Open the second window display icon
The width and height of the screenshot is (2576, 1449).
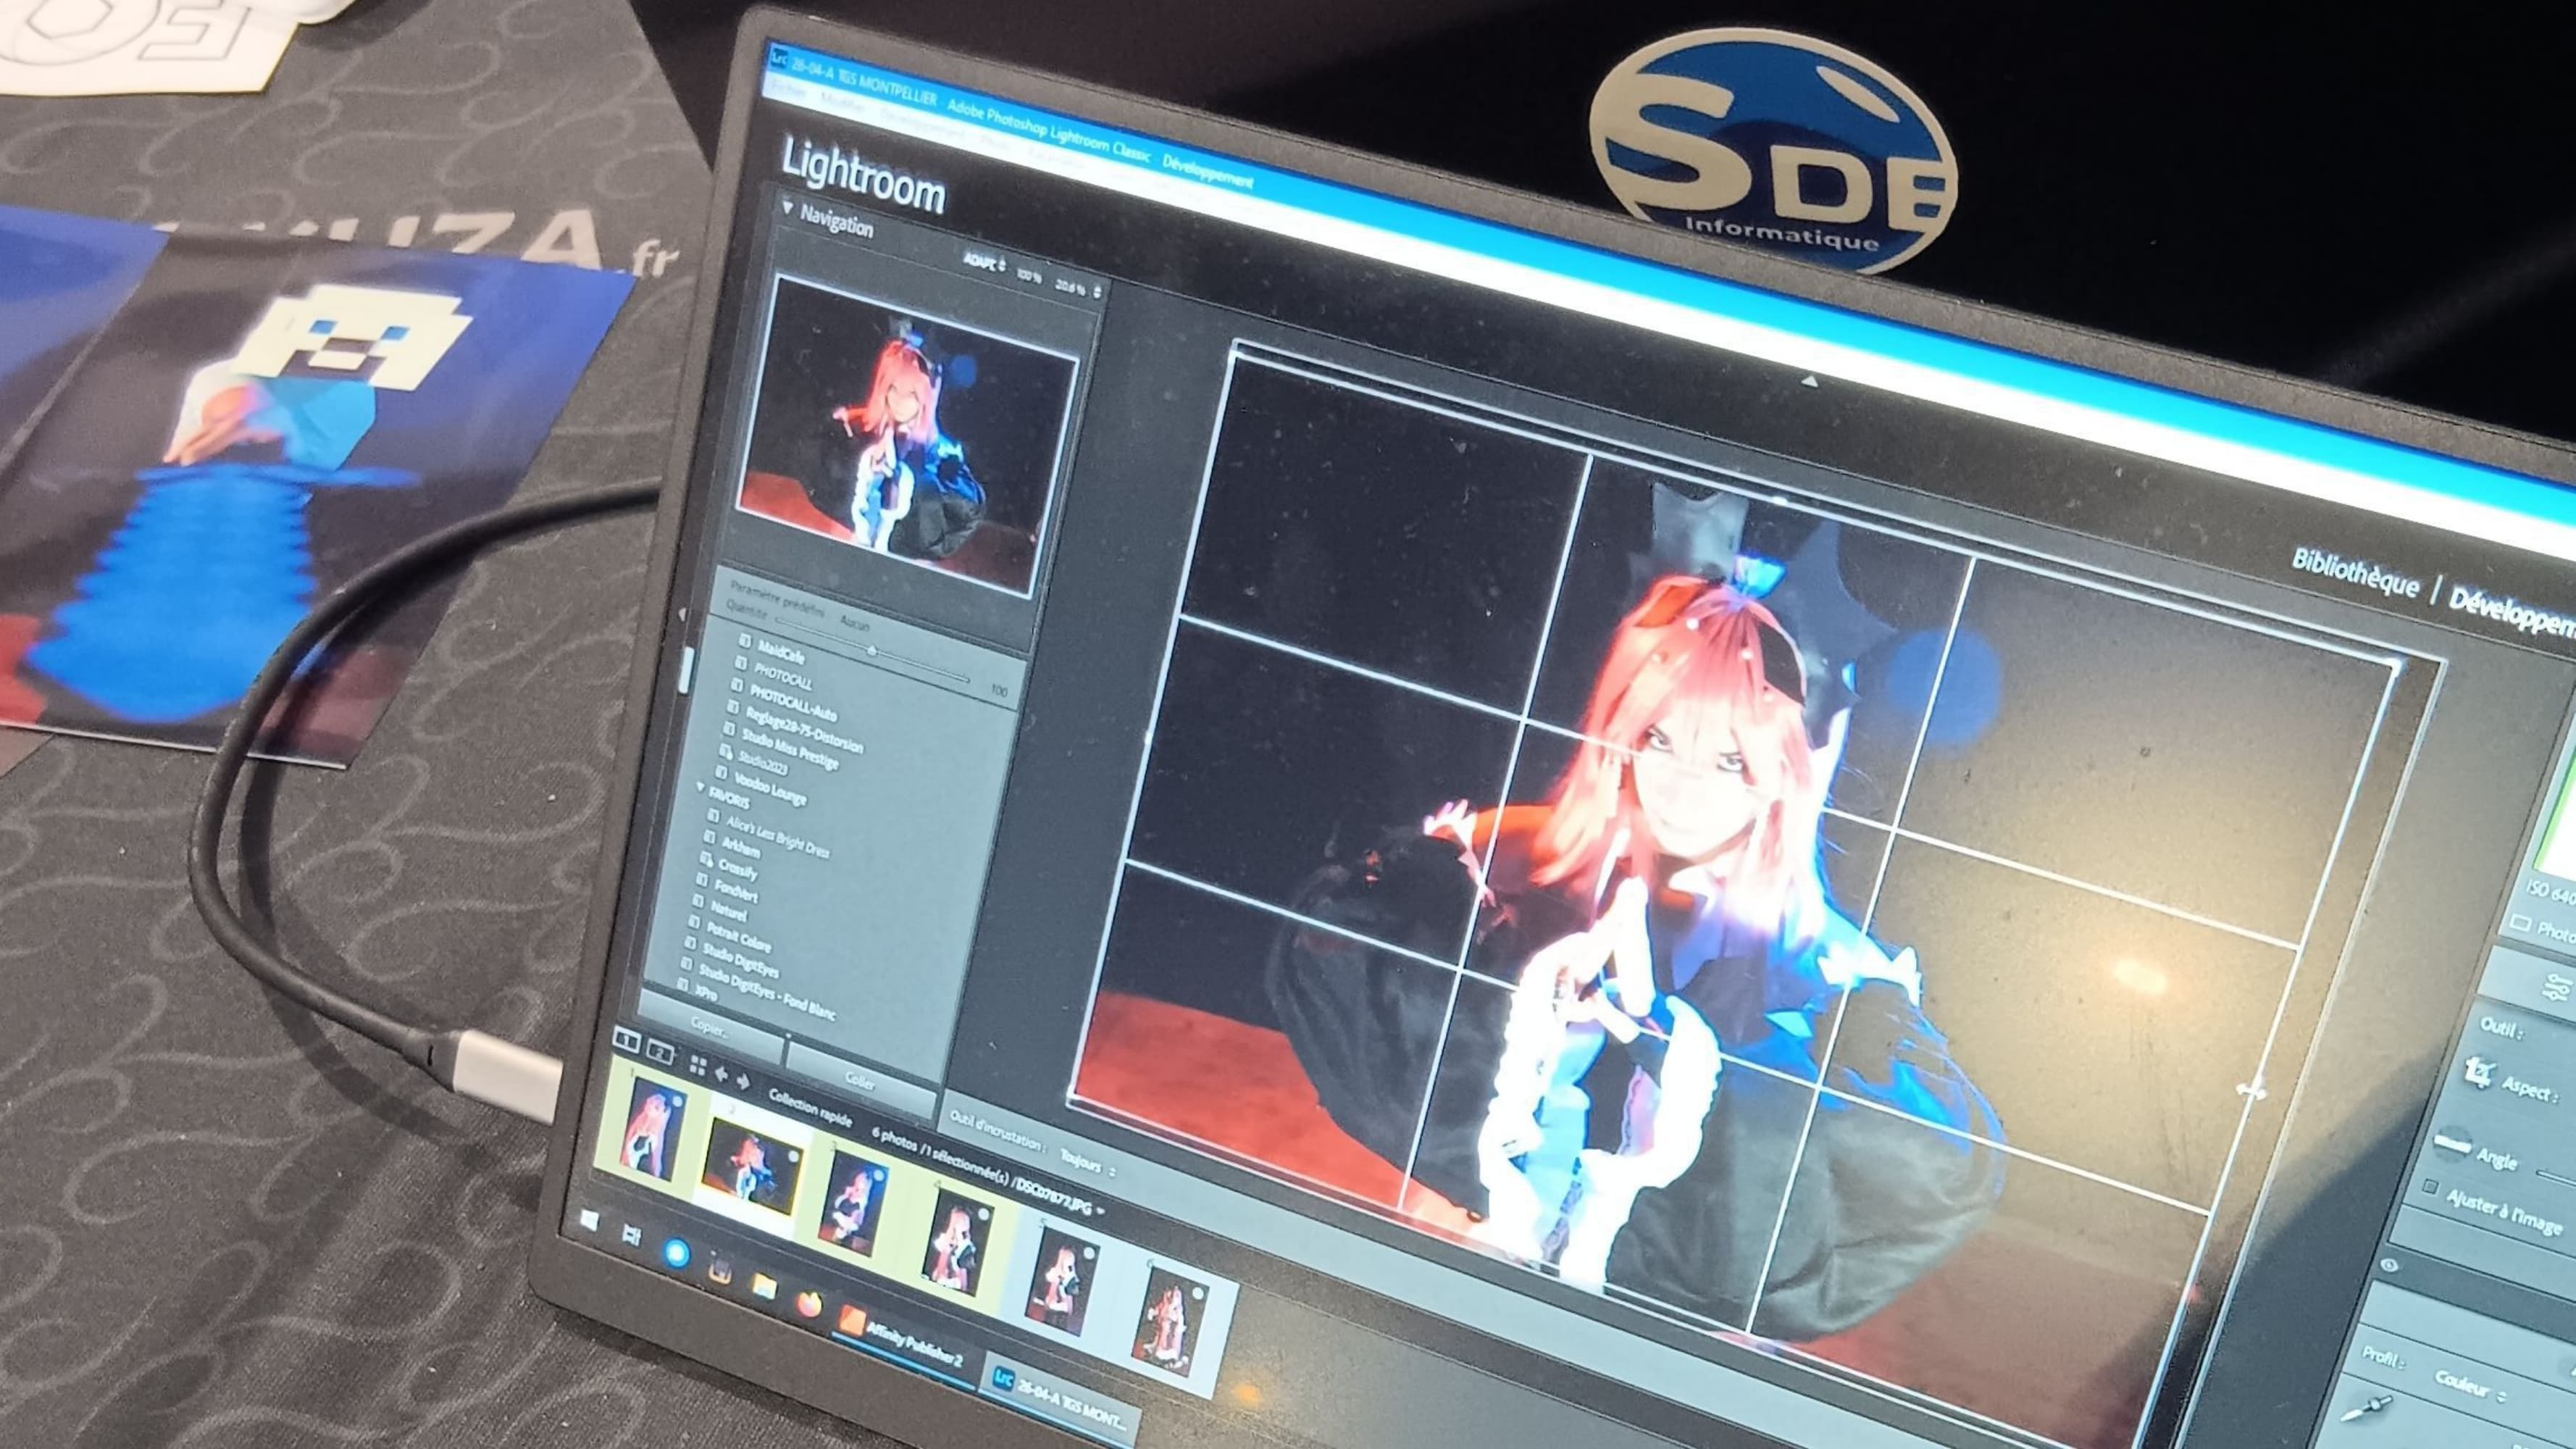tap(660, 1051)
